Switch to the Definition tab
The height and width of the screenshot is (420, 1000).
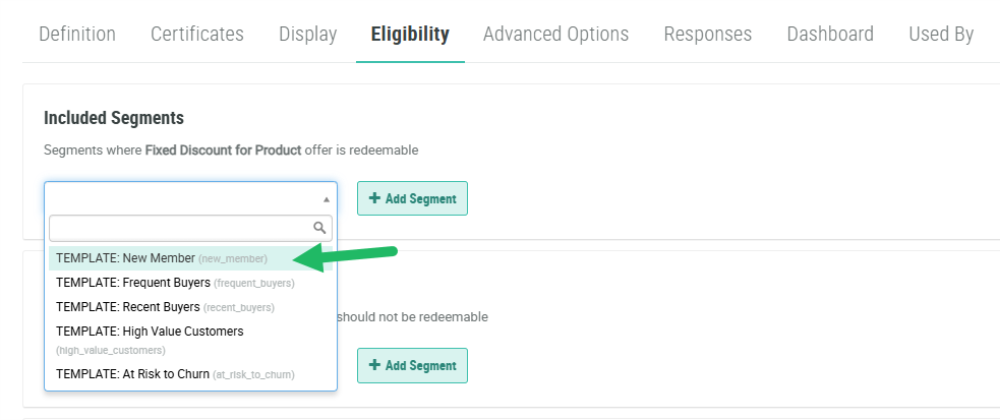(x=77, y=34)
